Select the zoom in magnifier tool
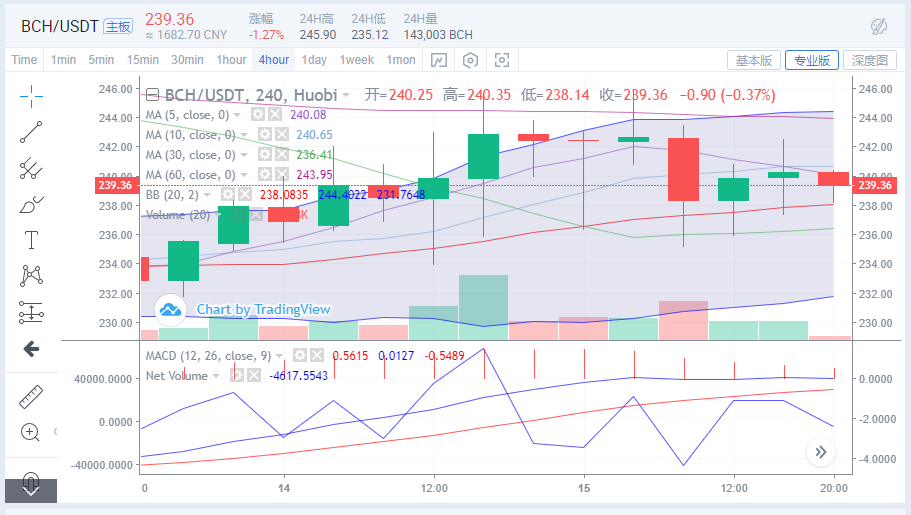The image size is (911, 515). pyautogui.click(x=30, y=432)
